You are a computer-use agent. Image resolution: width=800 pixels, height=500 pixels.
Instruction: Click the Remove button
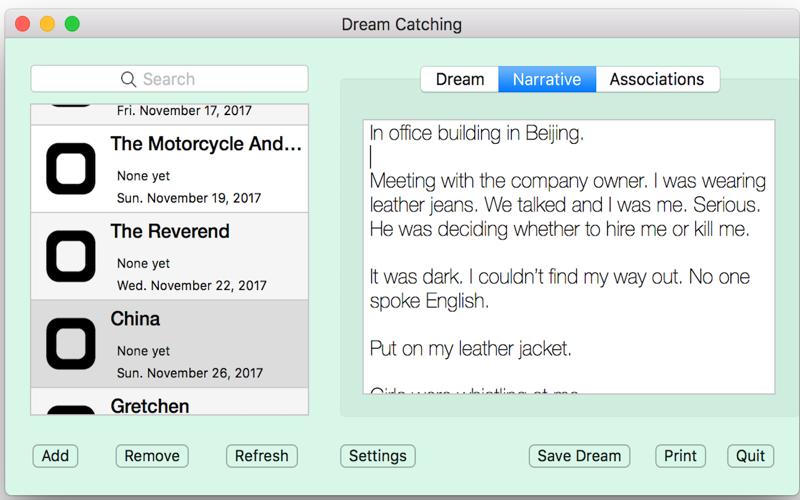click(152, 456)
